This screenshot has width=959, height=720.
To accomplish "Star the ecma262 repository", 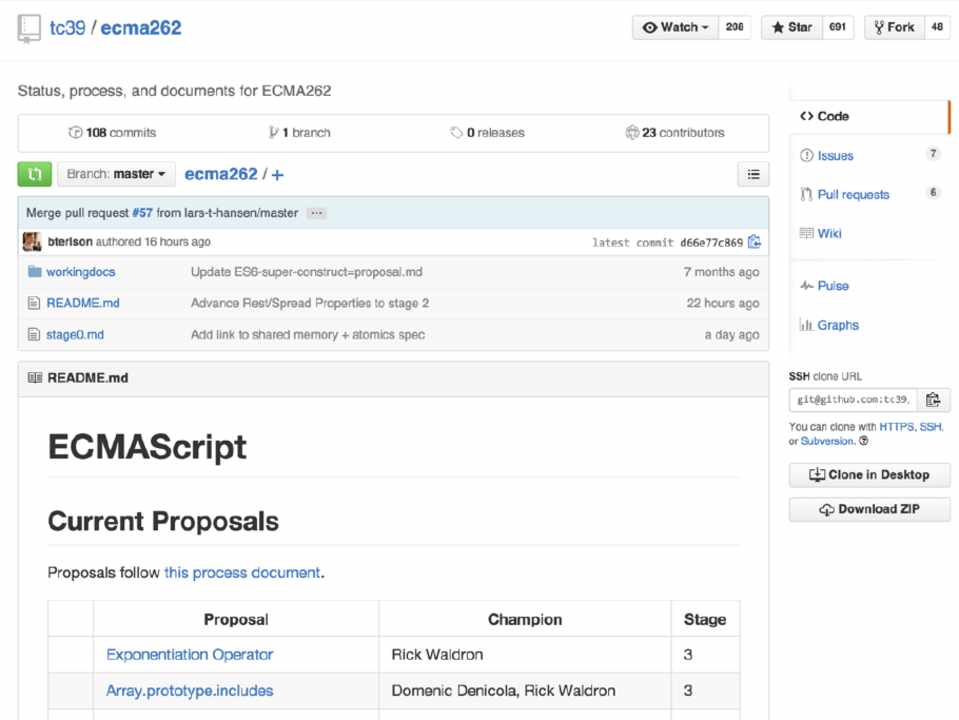I will point(792,28).
